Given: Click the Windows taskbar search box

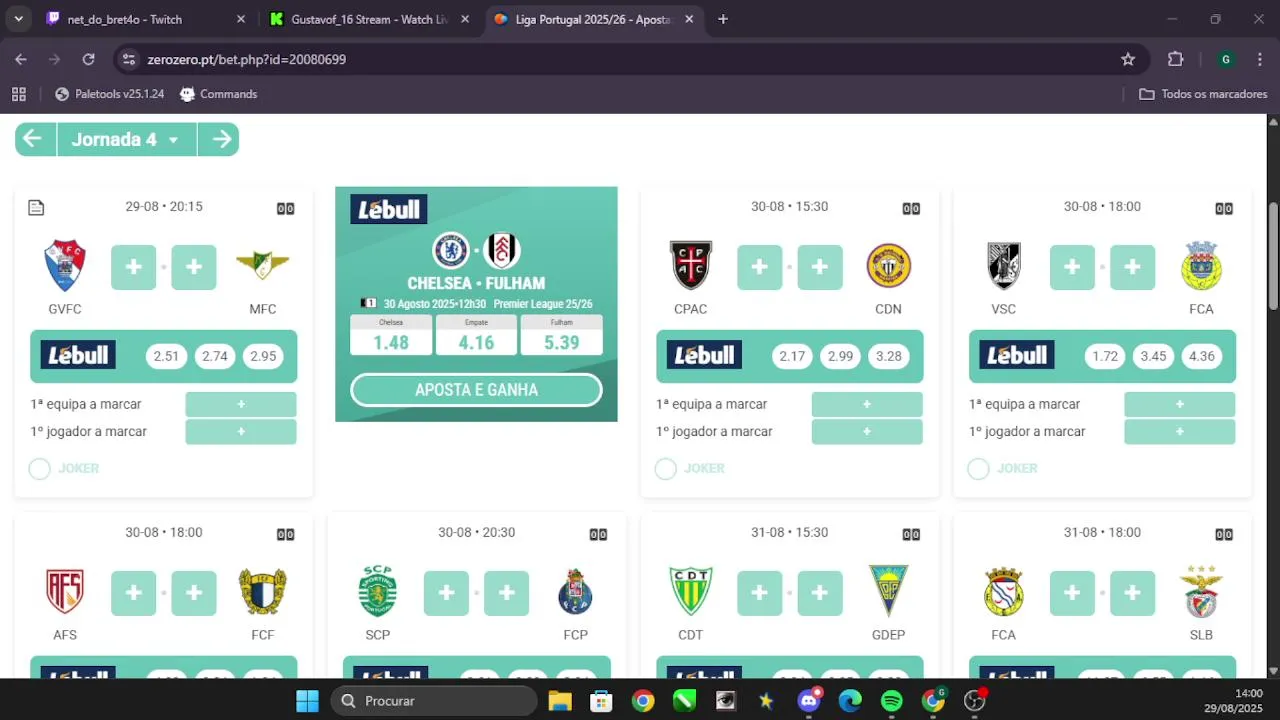Looking at the screenshot, I should [x=434, y=701].
